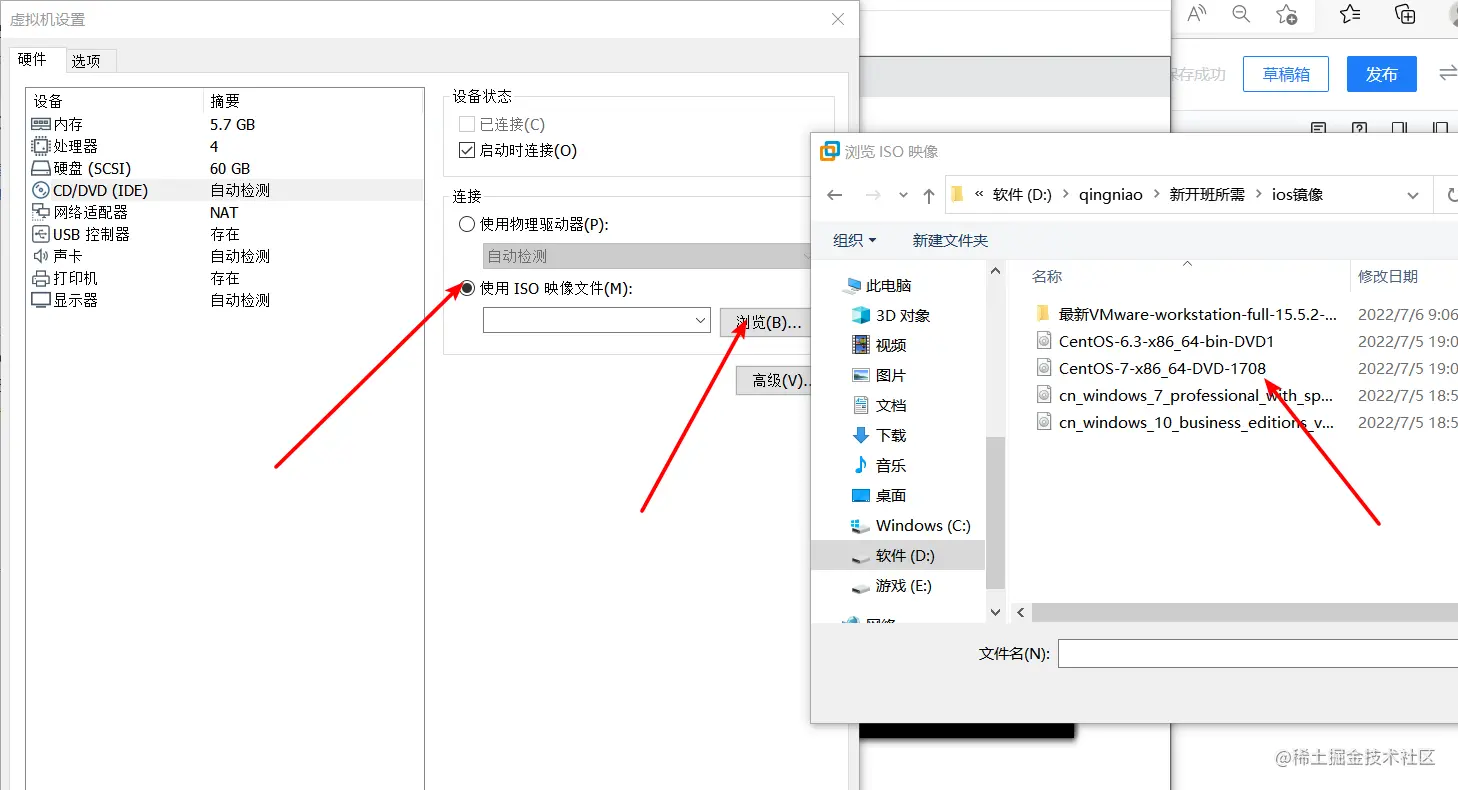
Task: Click the blue 发布 button
Action: 1382,74
